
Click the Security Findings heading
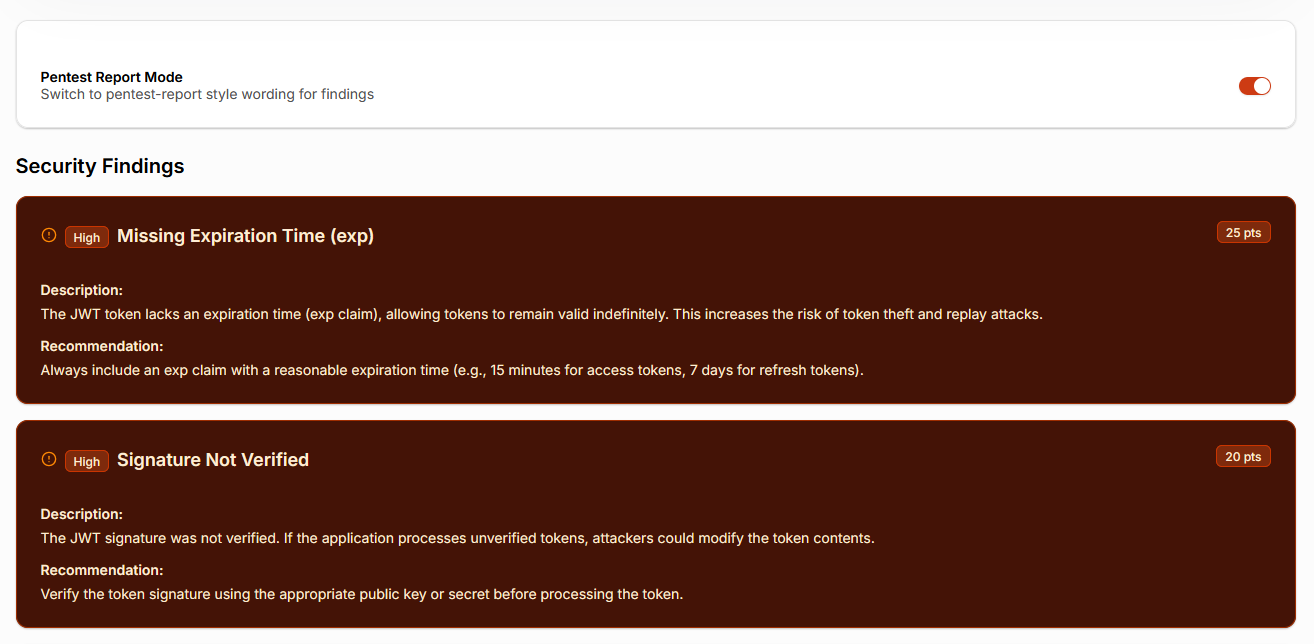(100, 166)
